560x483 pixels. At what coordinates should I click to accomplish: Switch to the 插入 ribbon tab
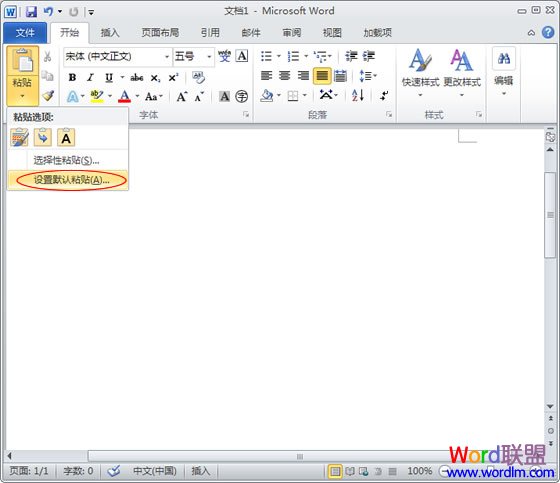point(110,33)
